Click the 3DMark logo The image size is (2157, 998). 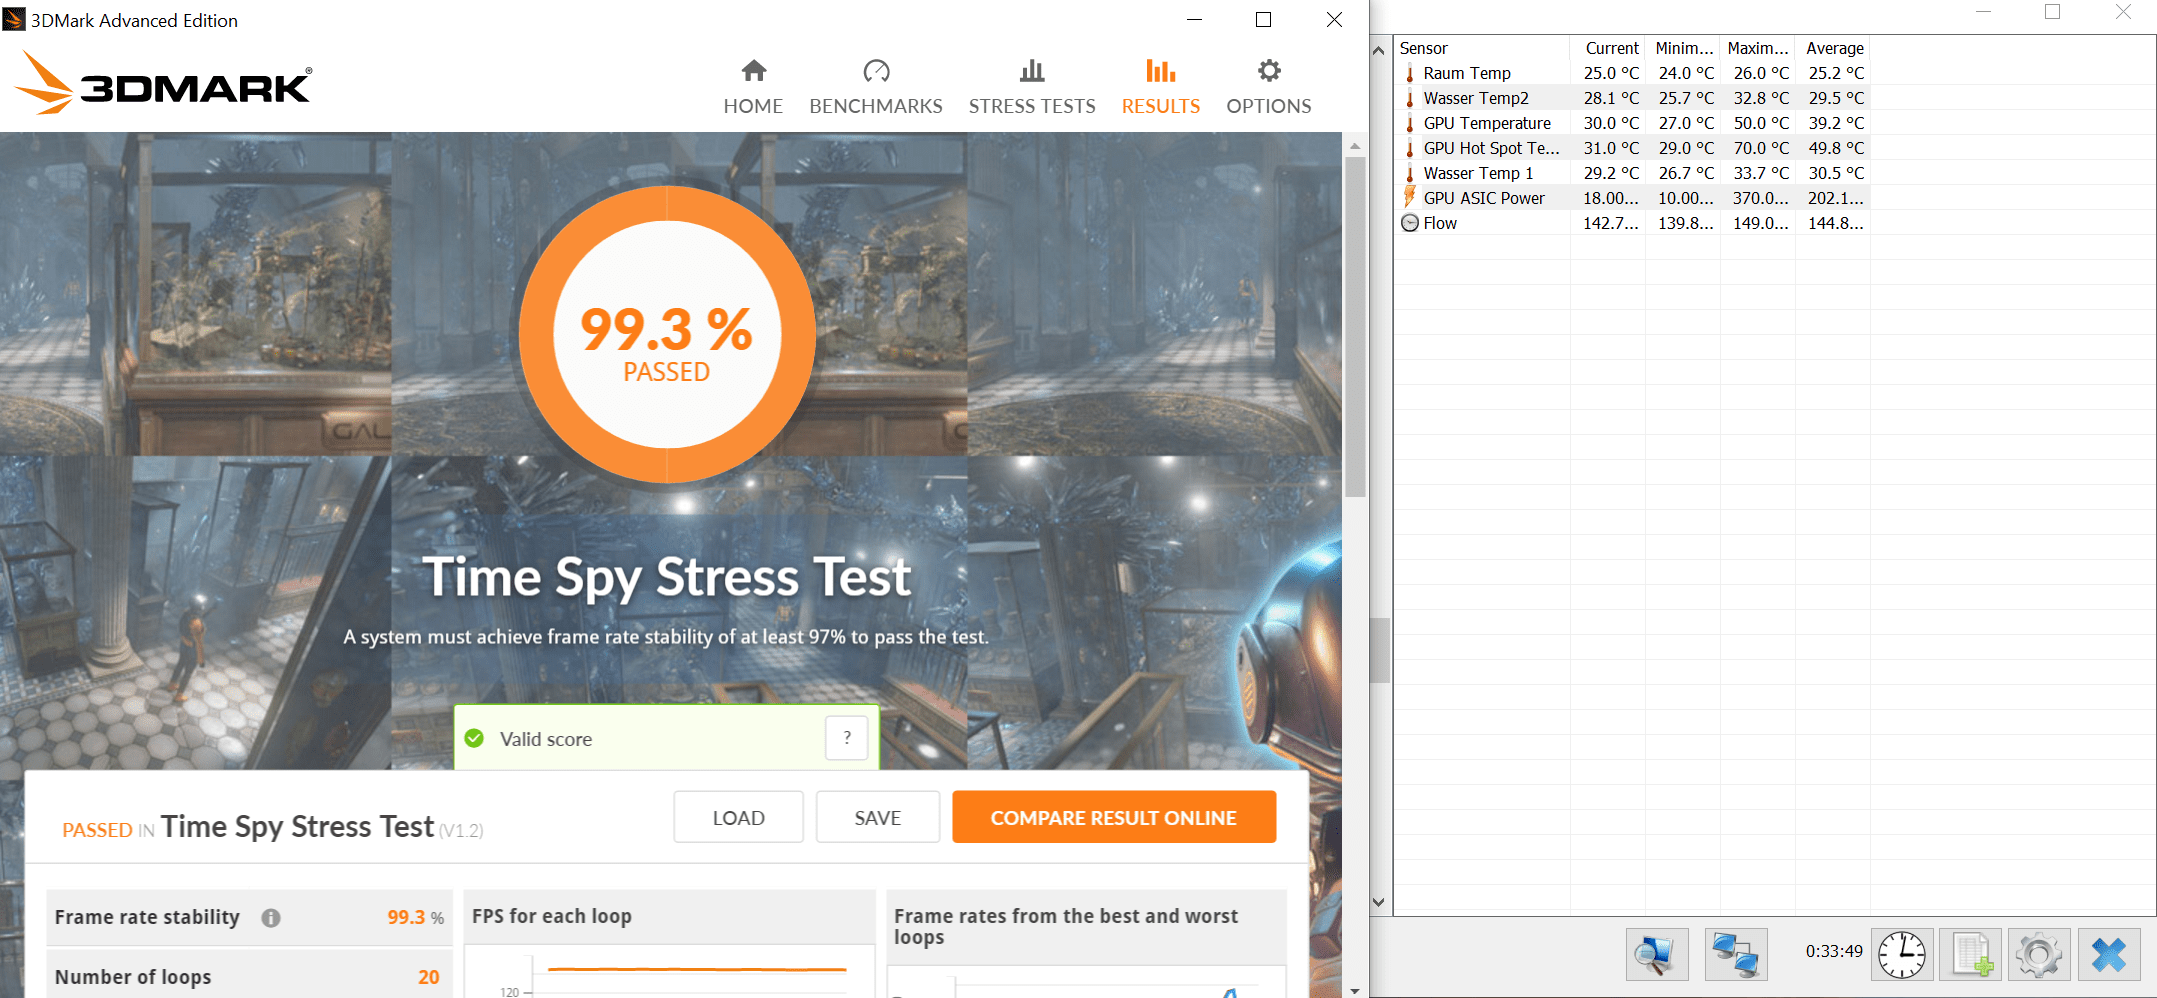[x=164, y=83]
